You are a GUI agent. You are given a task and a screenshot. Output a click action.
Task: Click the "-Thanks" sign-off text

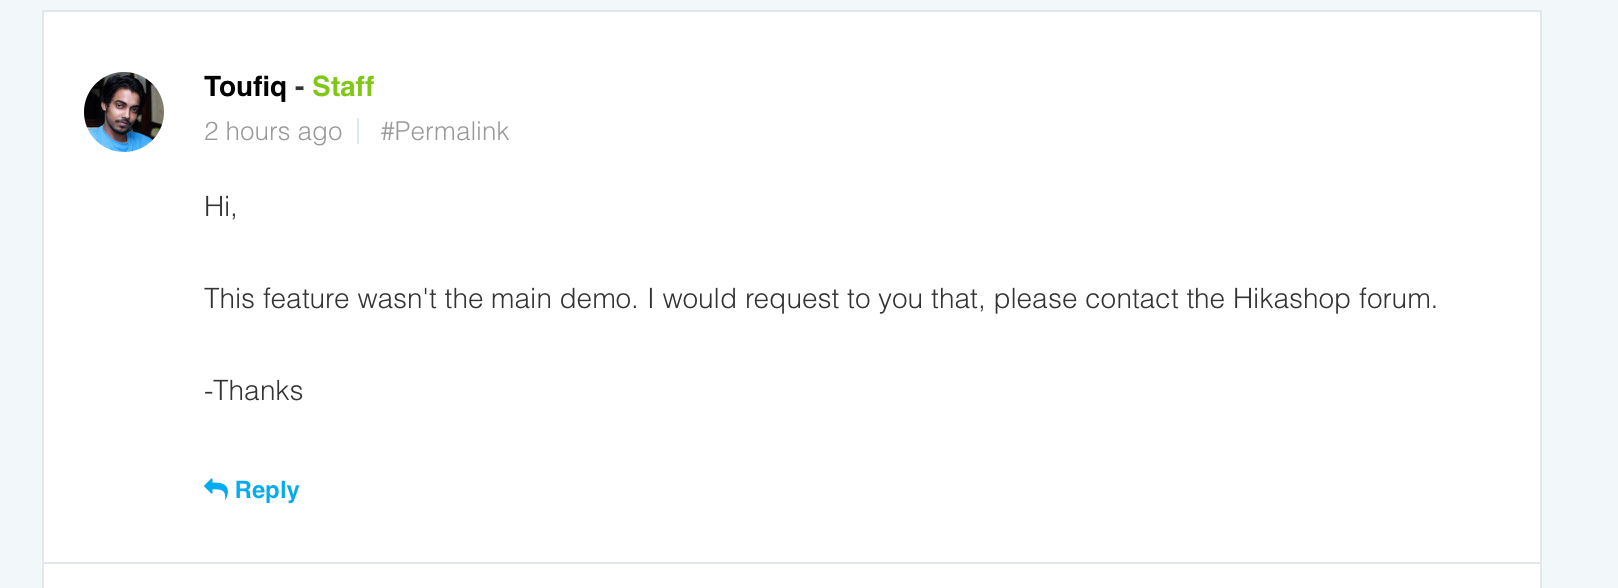tap(254, 391)
